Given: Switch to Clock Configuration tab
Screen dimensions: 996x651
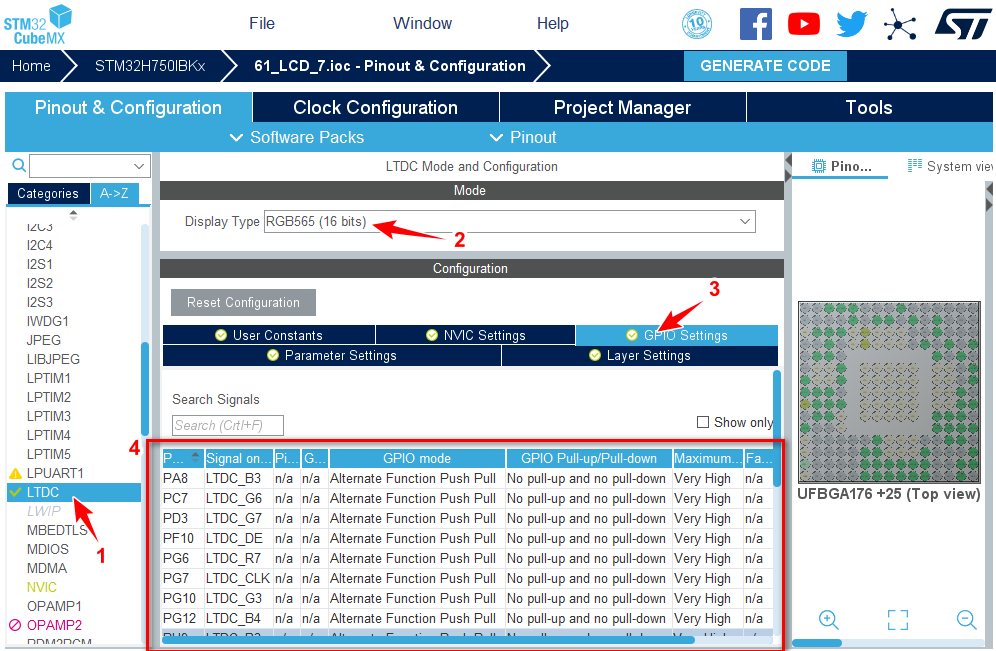Looking at the screenshot, I should [x=375, y=107].
